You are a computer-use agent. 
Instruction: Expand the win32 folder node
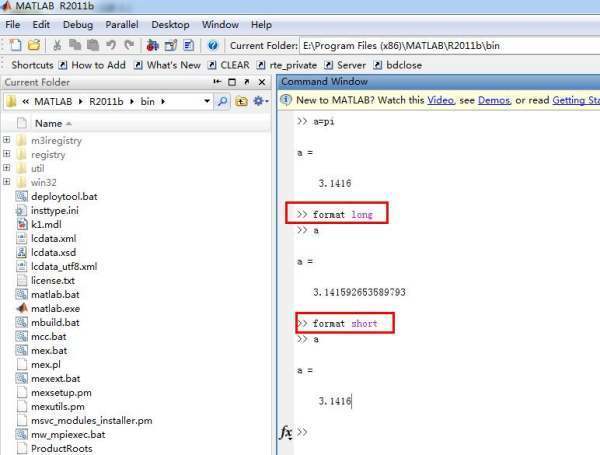coord(7,182)
